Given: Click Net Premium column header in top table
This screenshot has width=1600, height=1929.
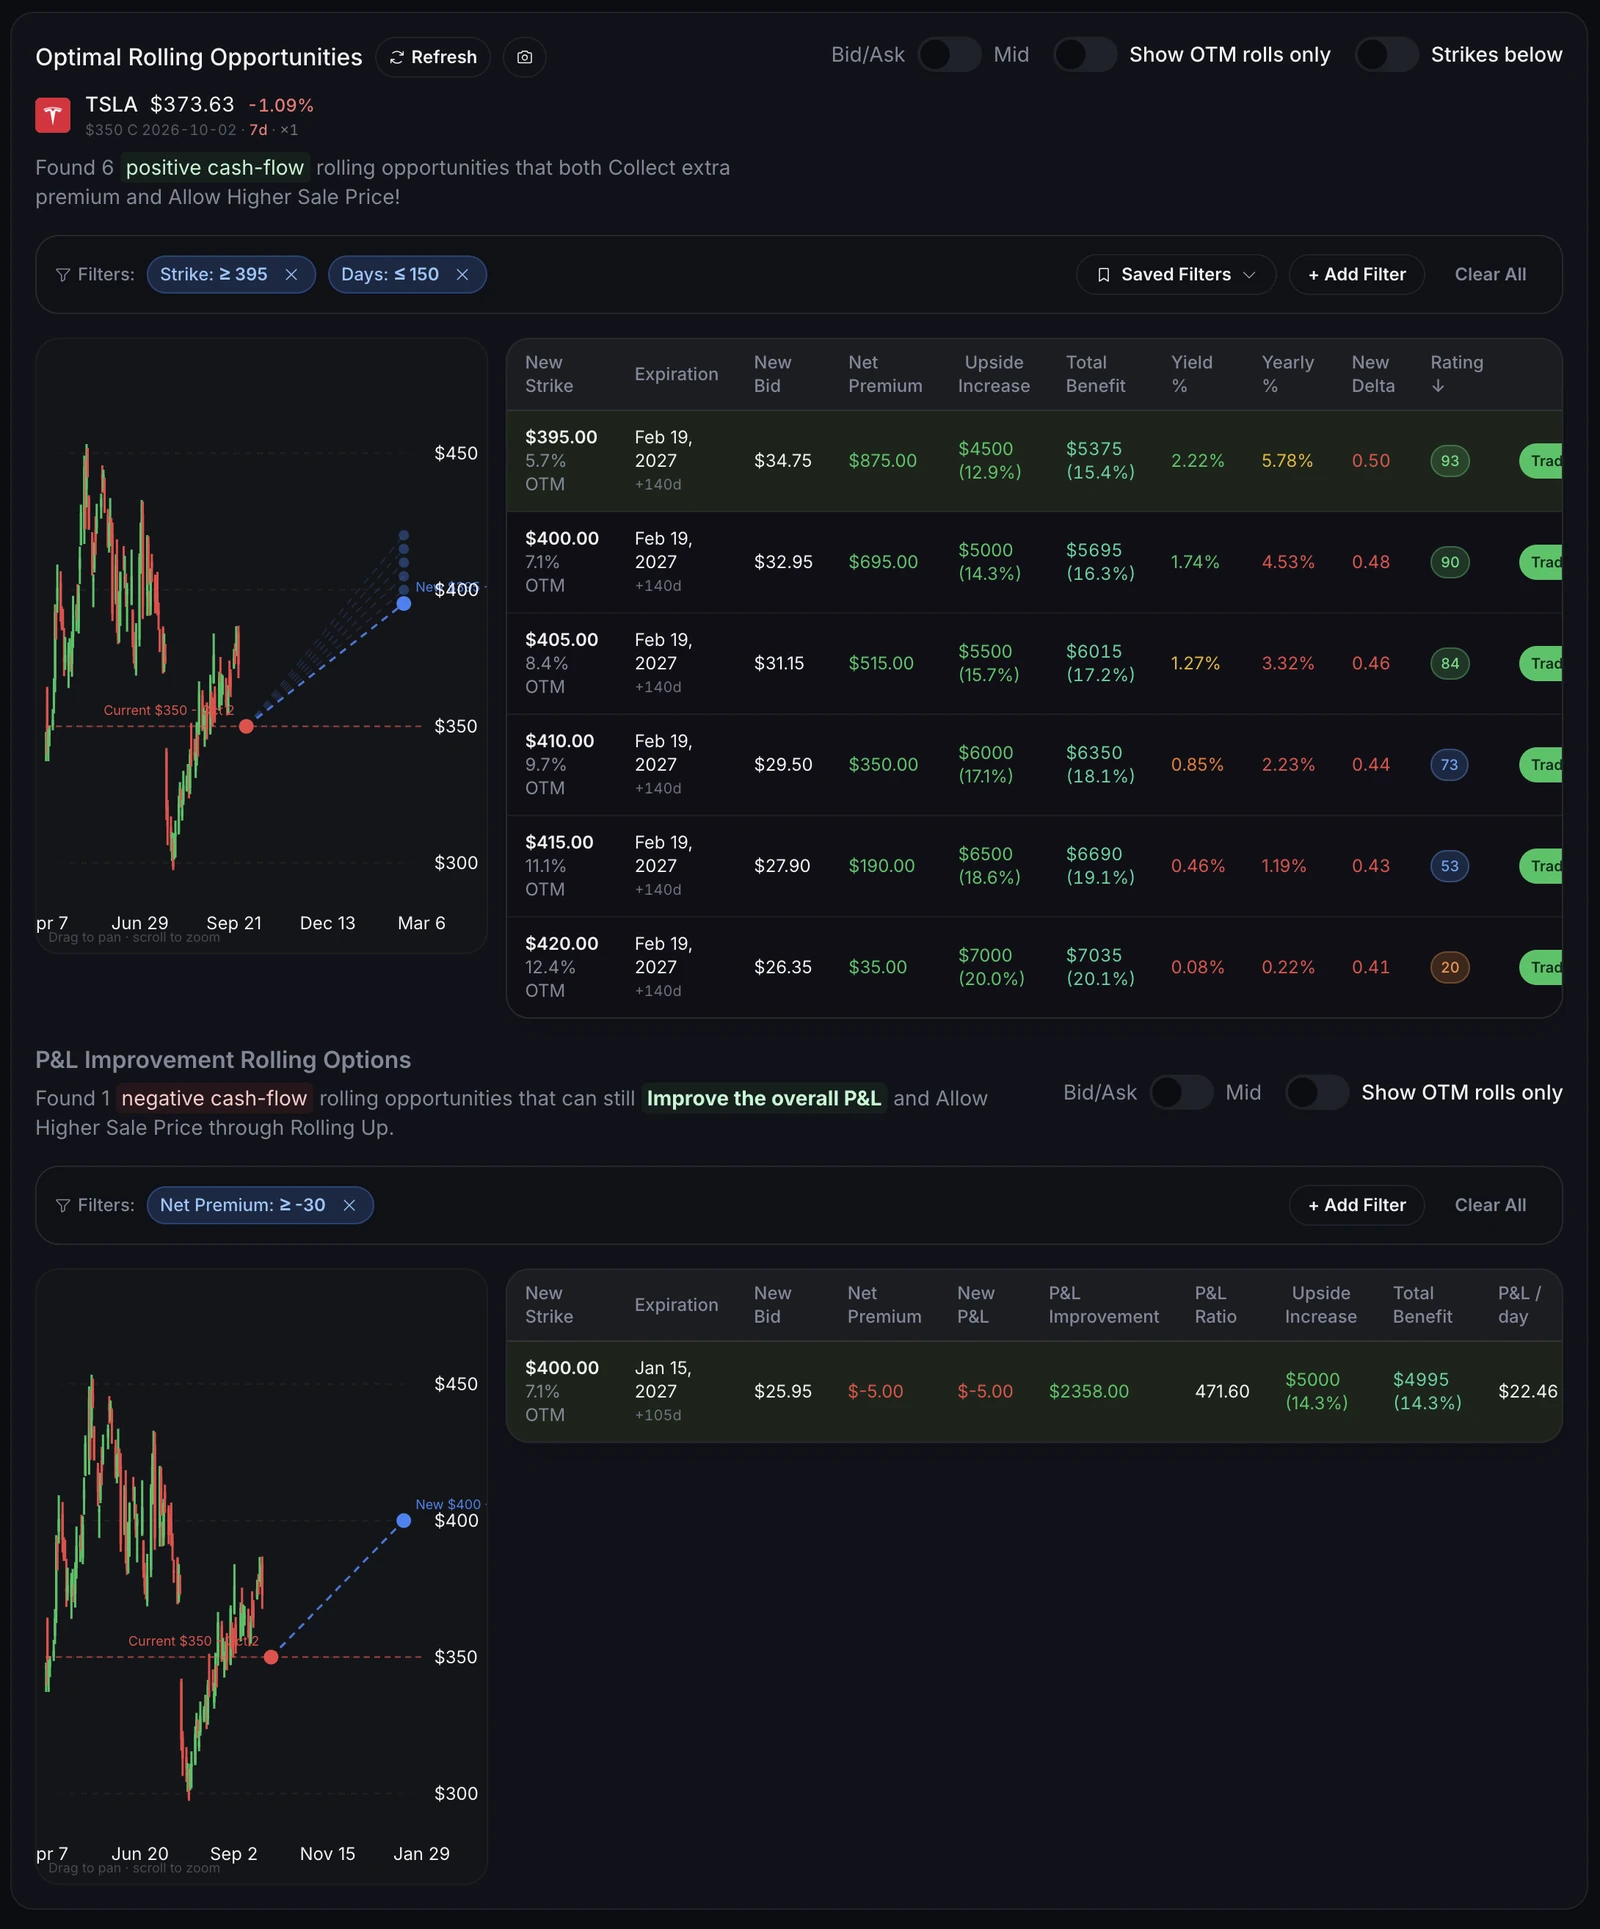Looking at the screenshot, I should [x=885, y=374].
